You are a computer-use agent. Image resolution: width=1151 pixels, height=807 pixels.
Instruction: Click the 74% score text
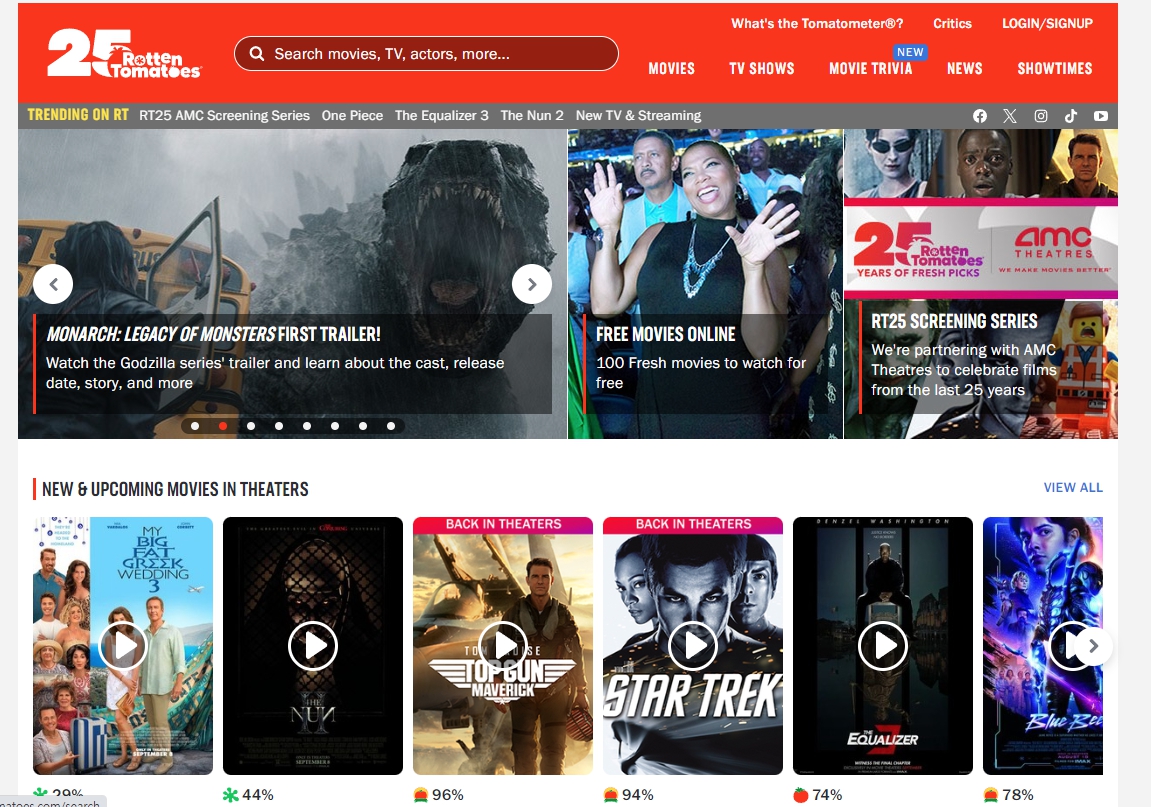tap(827, 795)
